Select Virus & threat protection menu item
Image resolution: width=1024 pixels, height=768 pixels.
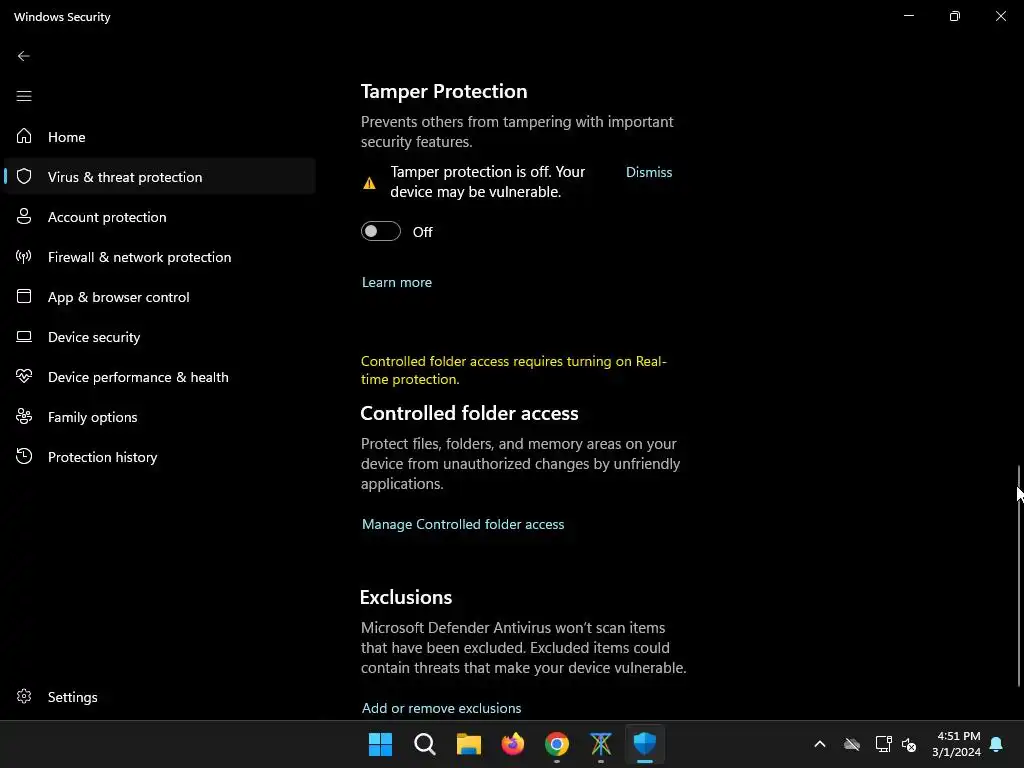(x=159, y=176)
